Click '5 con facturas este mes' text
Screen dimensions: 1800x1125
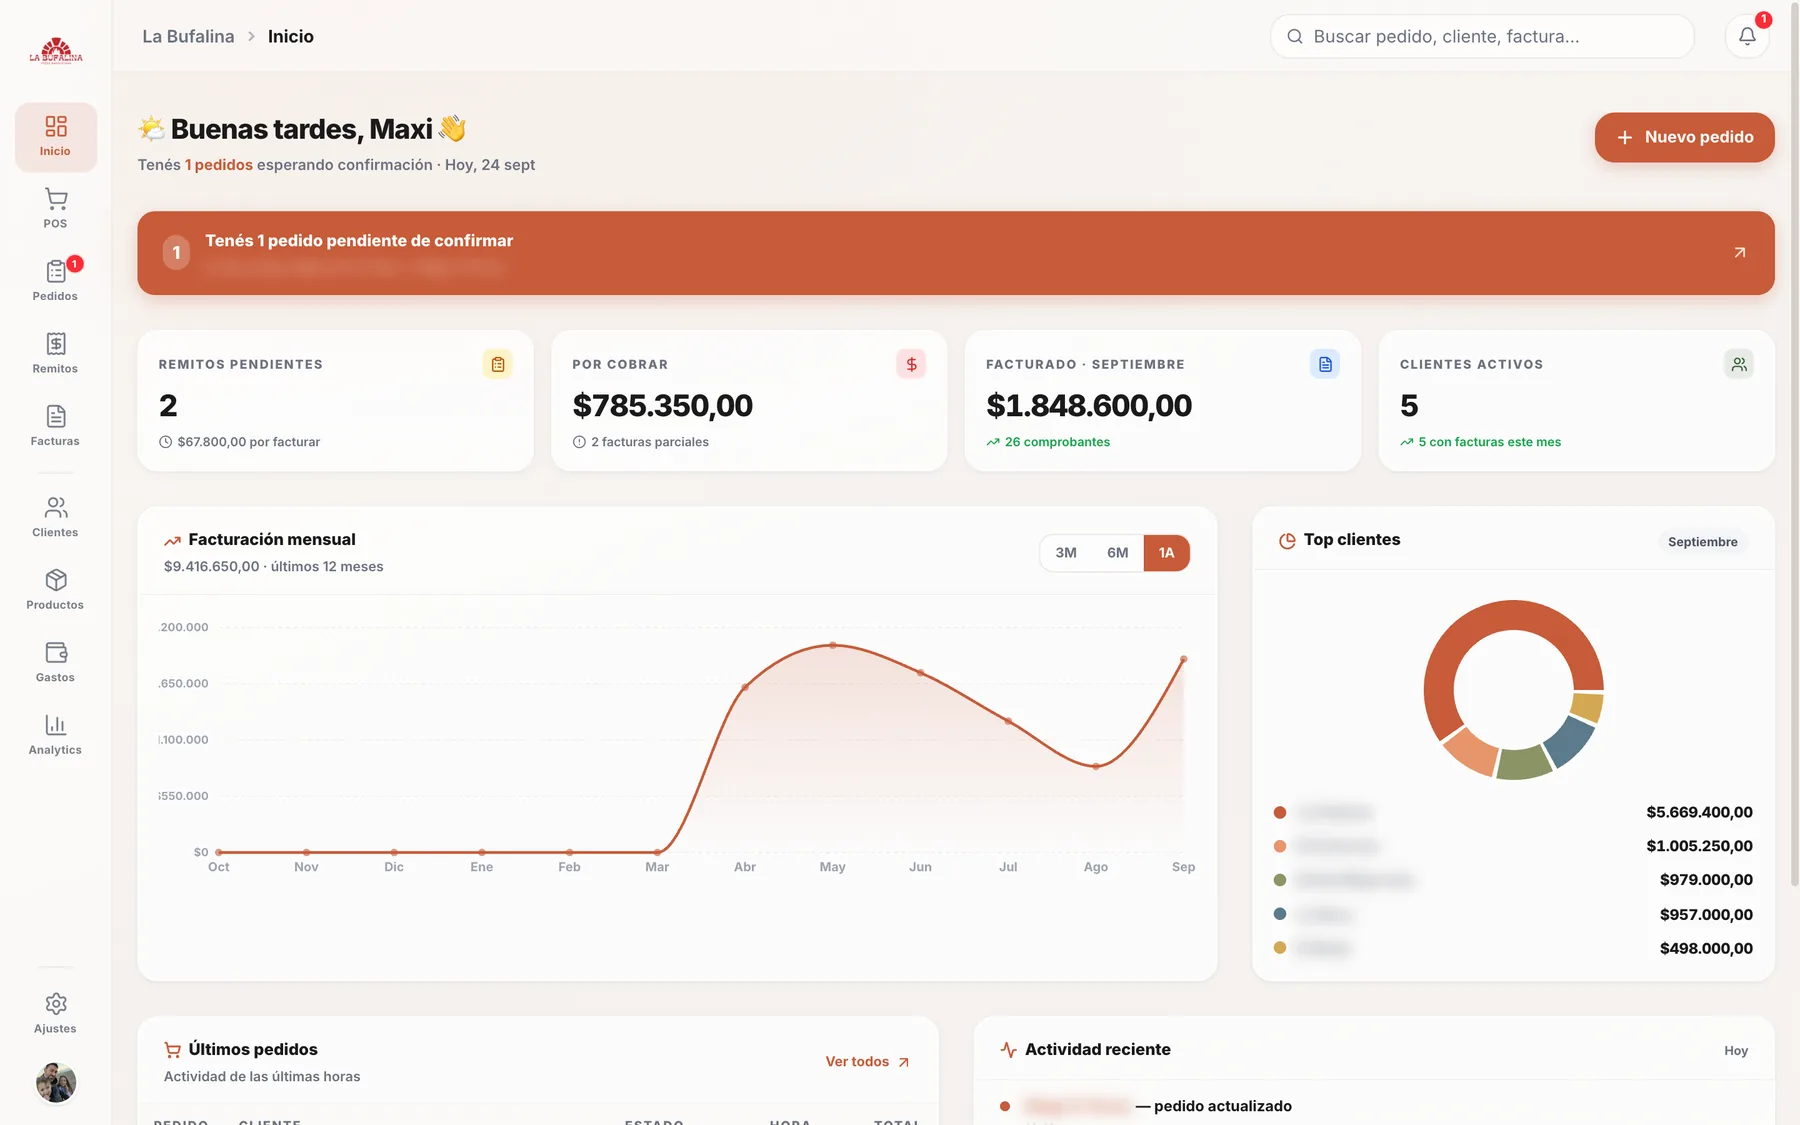click(x=1489, y=442)
